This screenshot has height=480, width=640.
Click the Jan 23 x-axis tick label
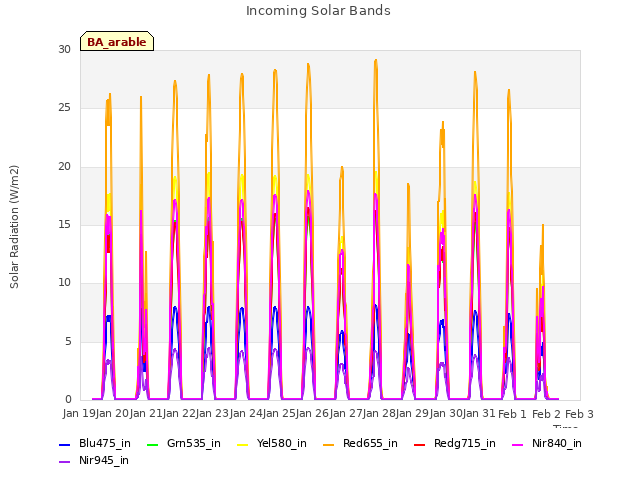click(212, 414)
